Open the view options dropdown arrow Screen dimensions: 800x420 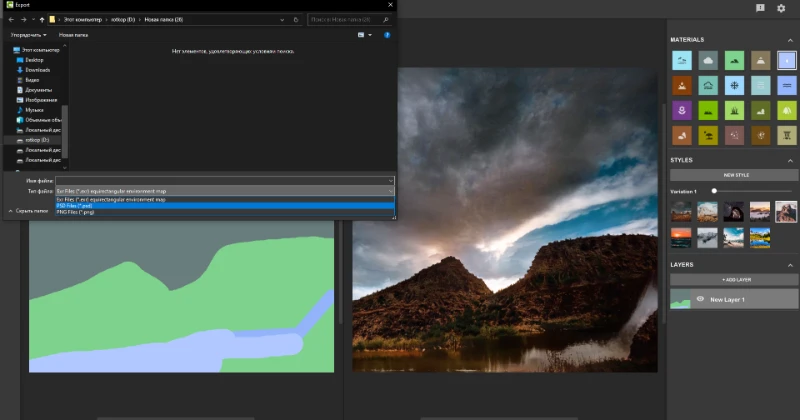click(370, 35)
